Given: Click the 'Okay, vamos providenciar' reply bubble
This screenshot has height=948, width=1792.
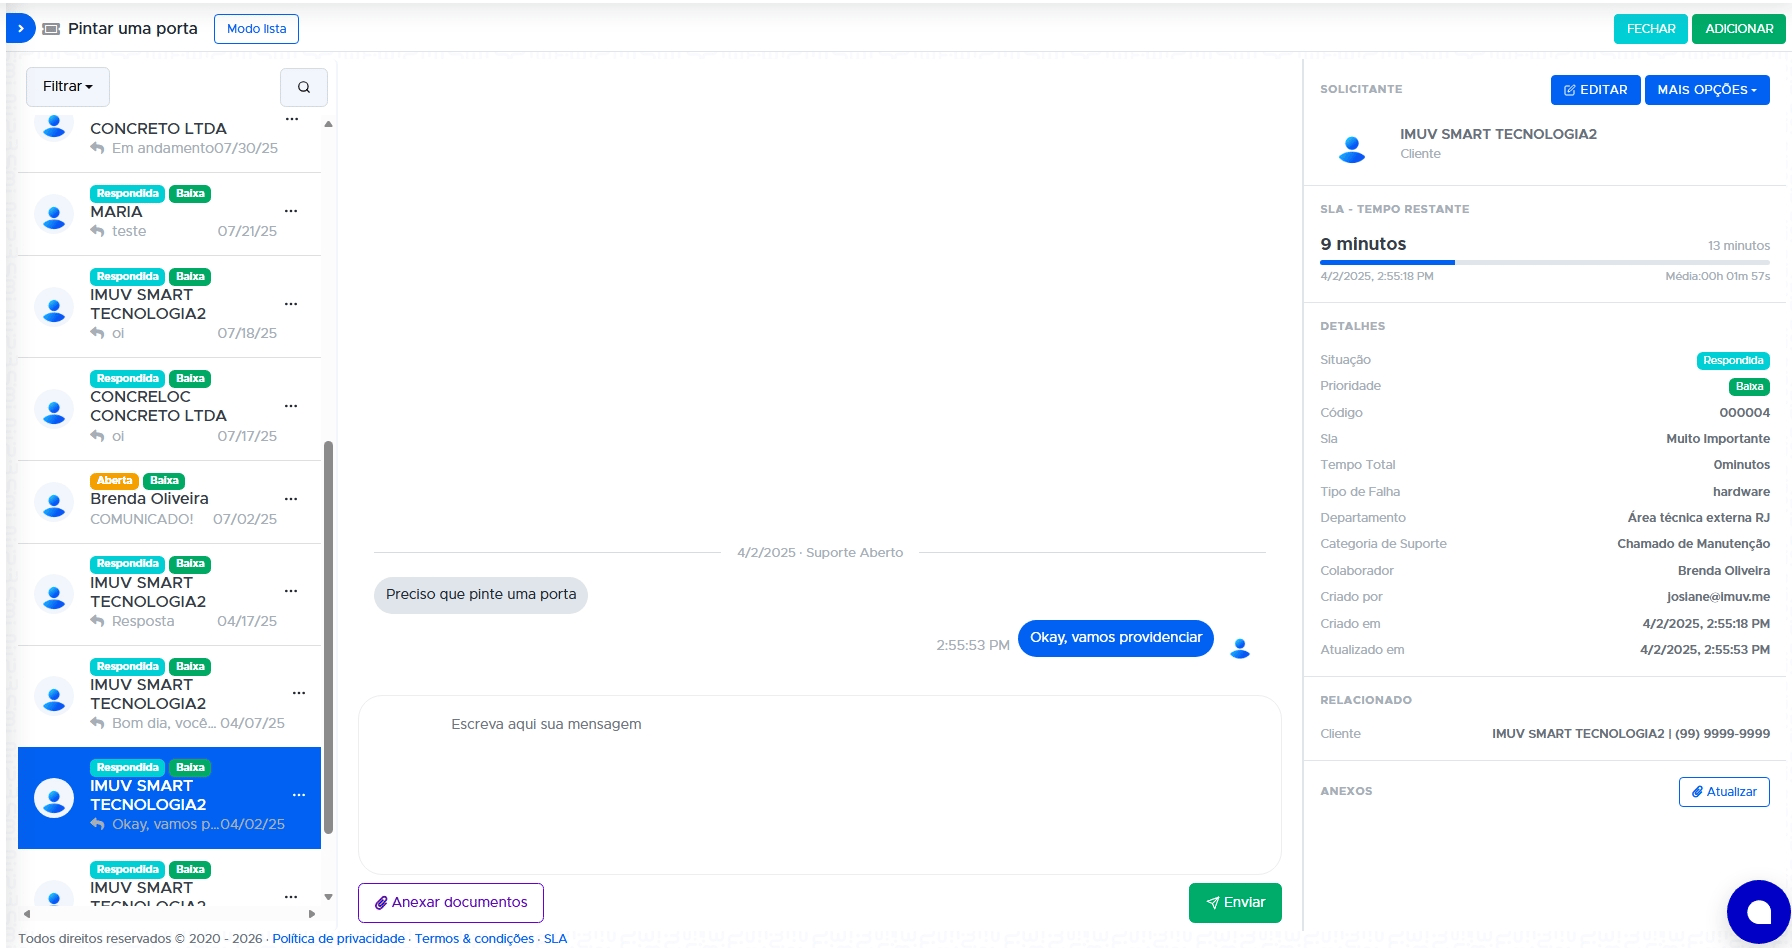Looking at the screenshot, I should (x=1116, y=638).
